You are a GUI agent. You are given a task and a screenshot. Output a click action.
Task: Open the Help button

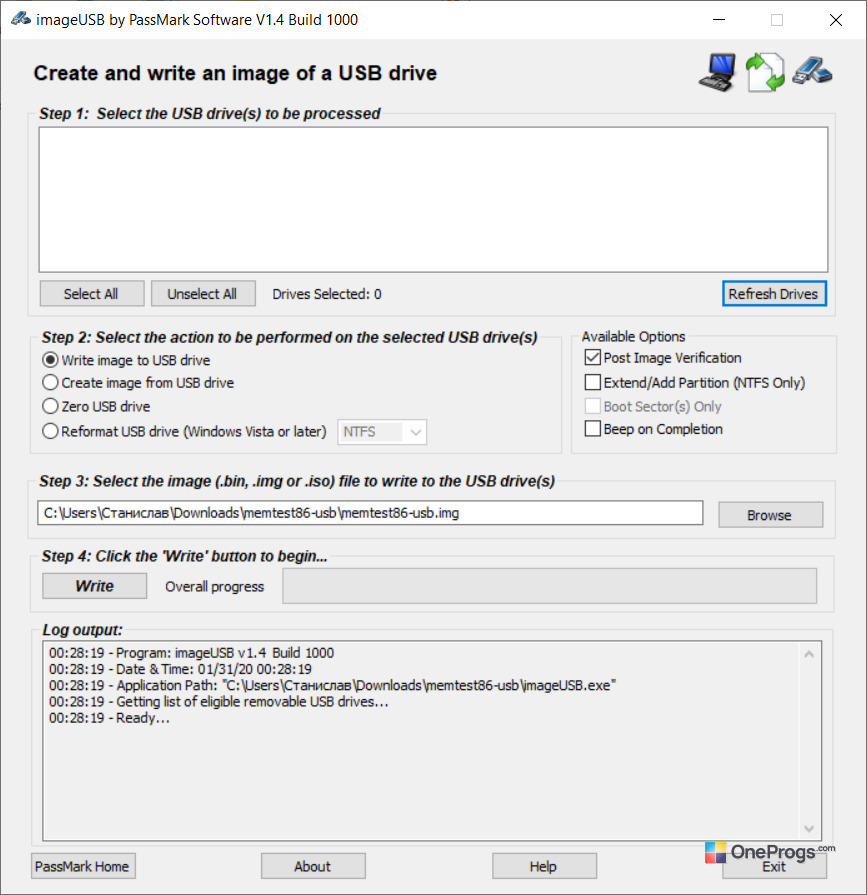tap(544, 866)
